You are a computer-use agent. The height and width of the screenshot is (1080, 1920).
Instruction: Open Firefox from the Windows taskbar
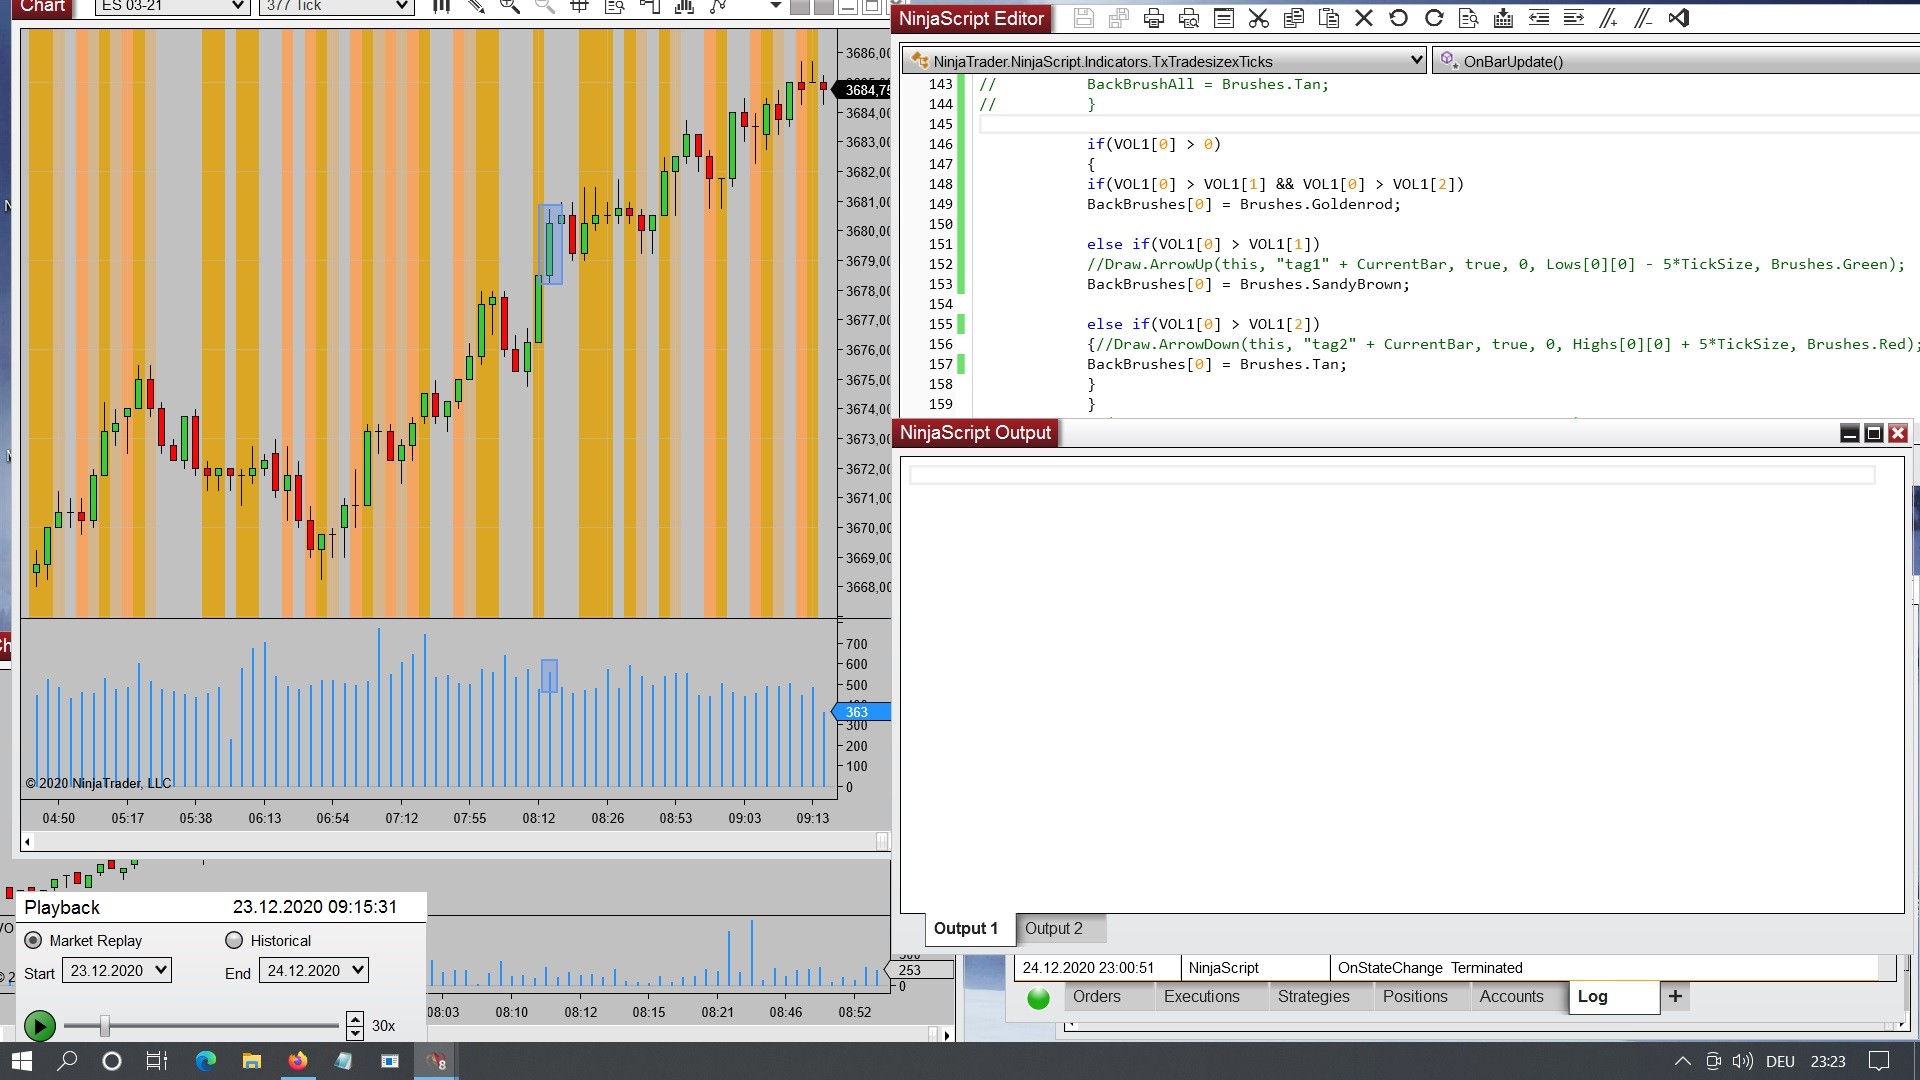pyautogui.click(x=298, y=1061)
